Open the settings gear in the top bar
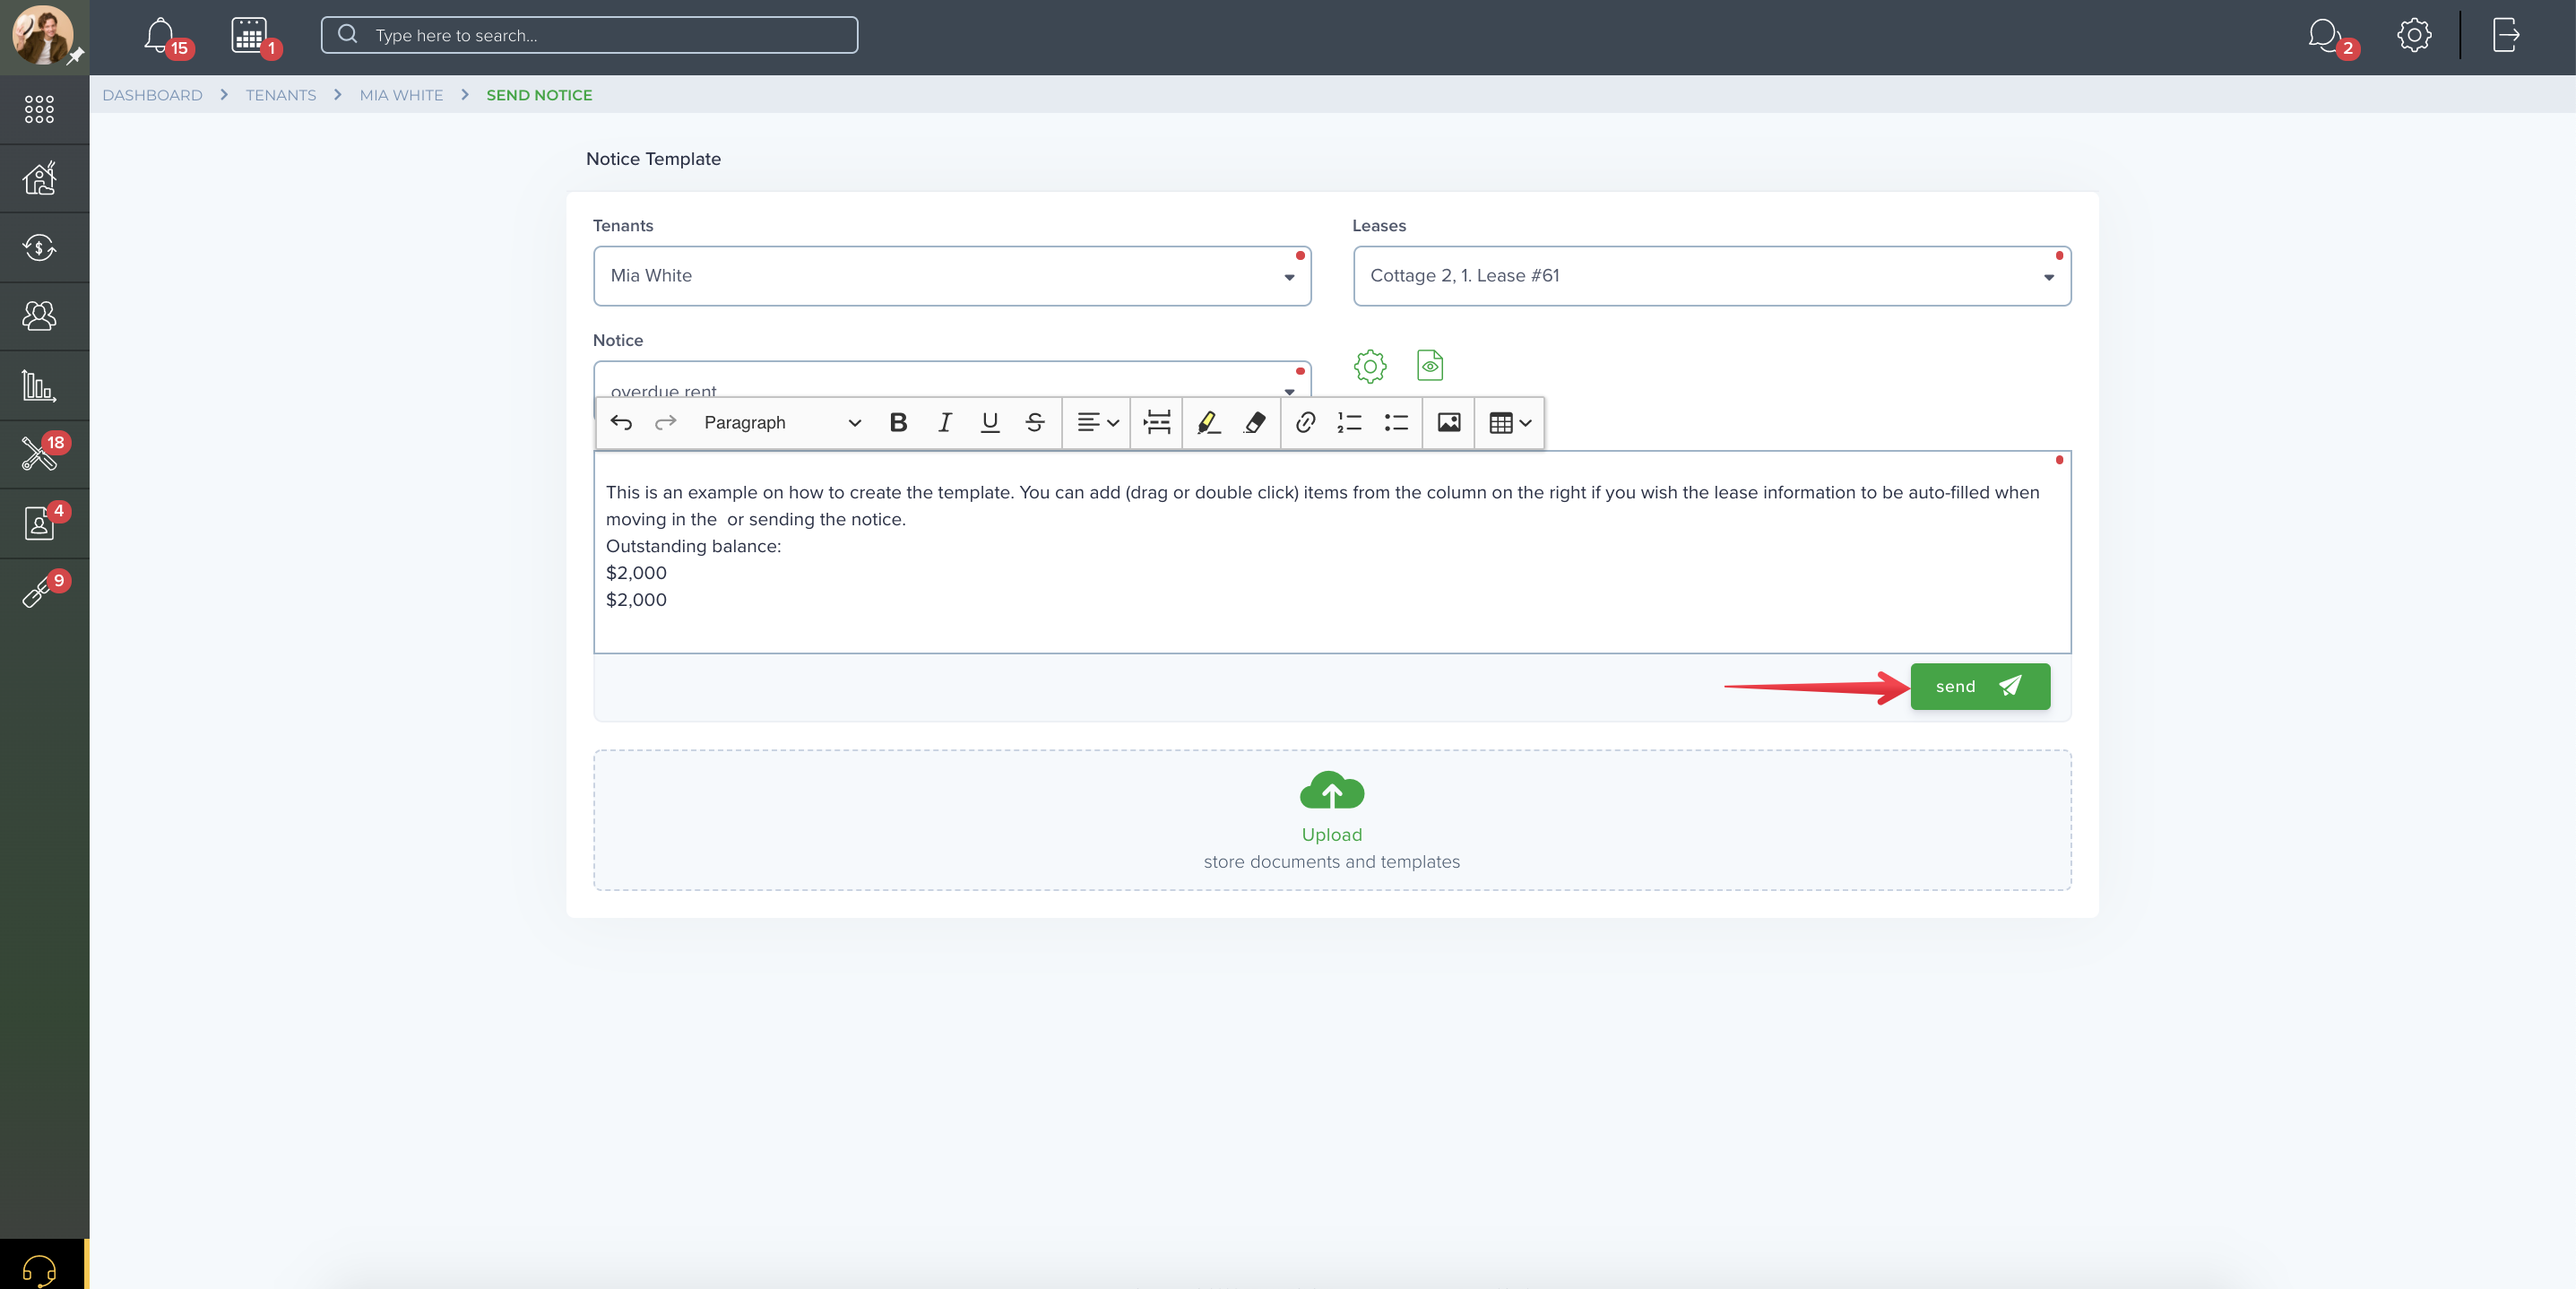 click(x=2414, y=35)
